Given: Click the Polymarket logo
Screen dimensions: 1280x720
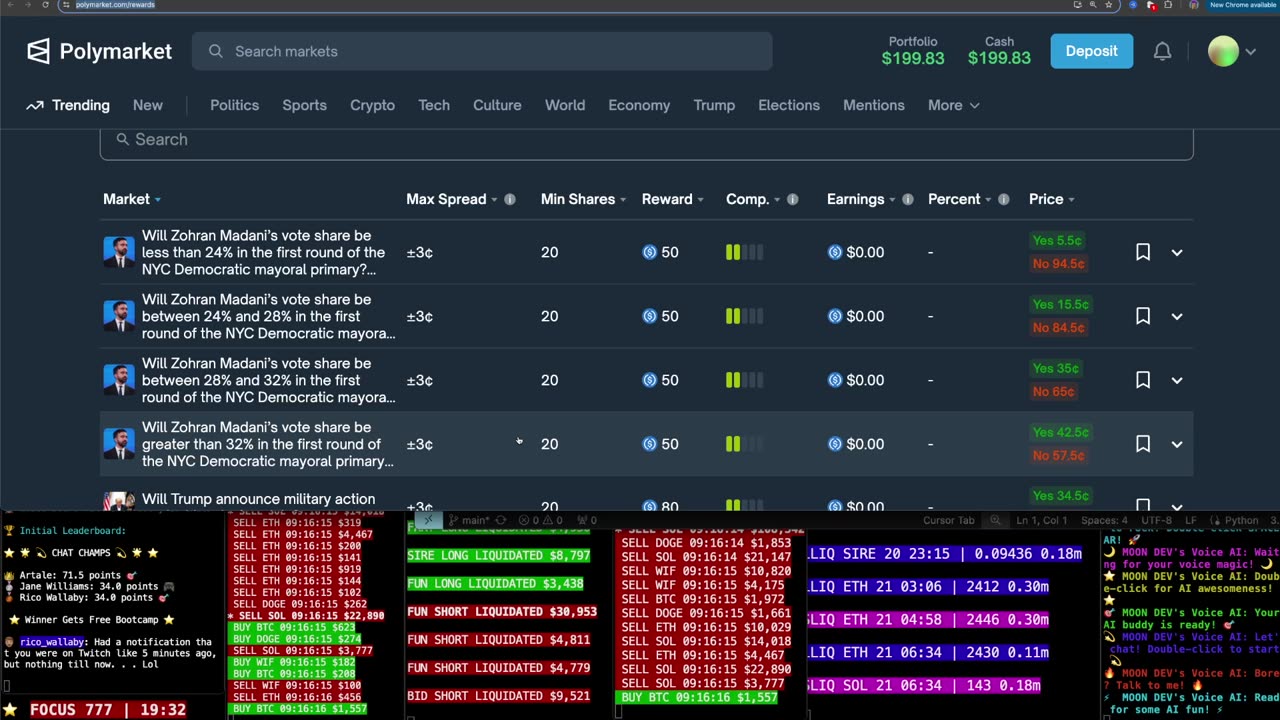Looking at the screenshot, I should [x=99, y=51].
